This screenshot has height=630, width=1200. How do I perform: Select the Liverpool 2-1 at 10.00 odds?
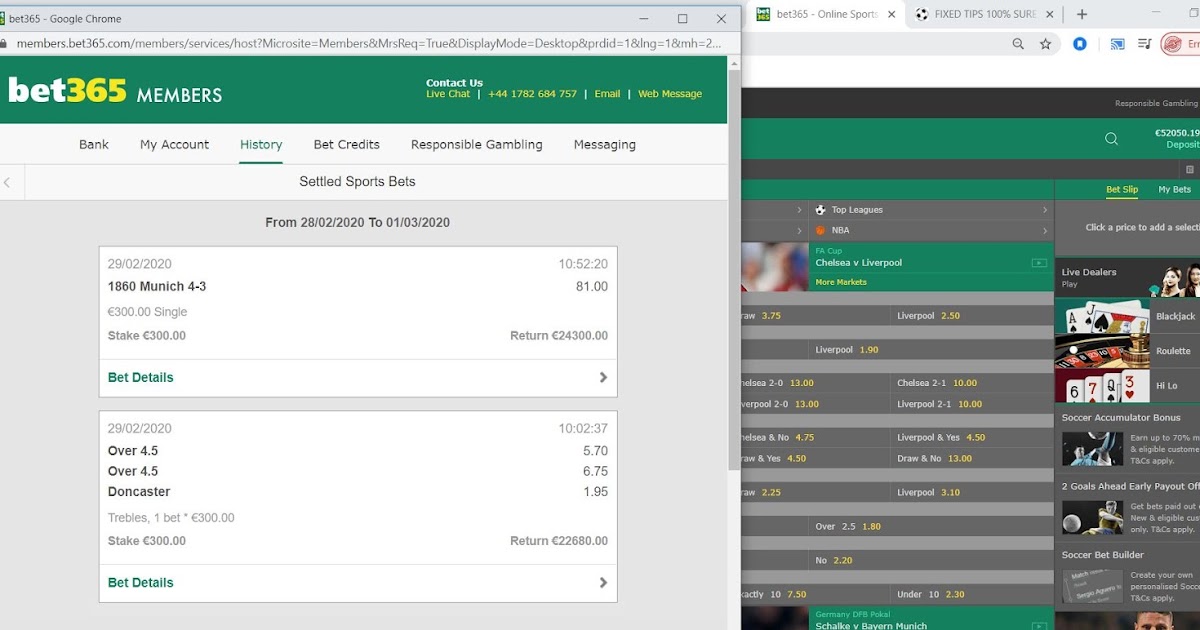(972, 404)
